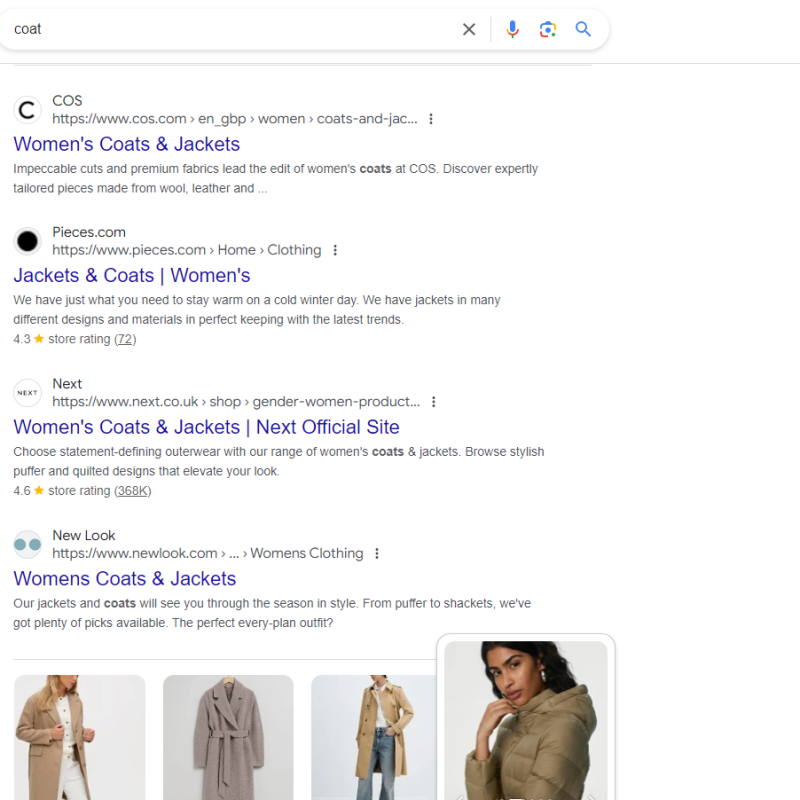
Task: Open the grey belted wrap coat thumbnail
Action: pos(228,737)
